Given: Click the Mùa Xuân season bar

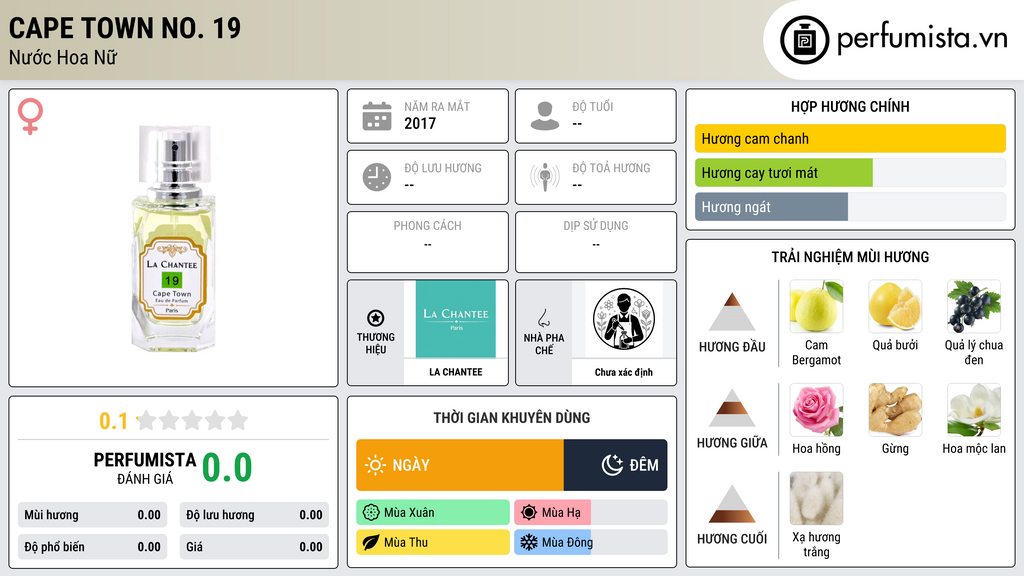Looking at the screenshot, I should tap(433, 513).
